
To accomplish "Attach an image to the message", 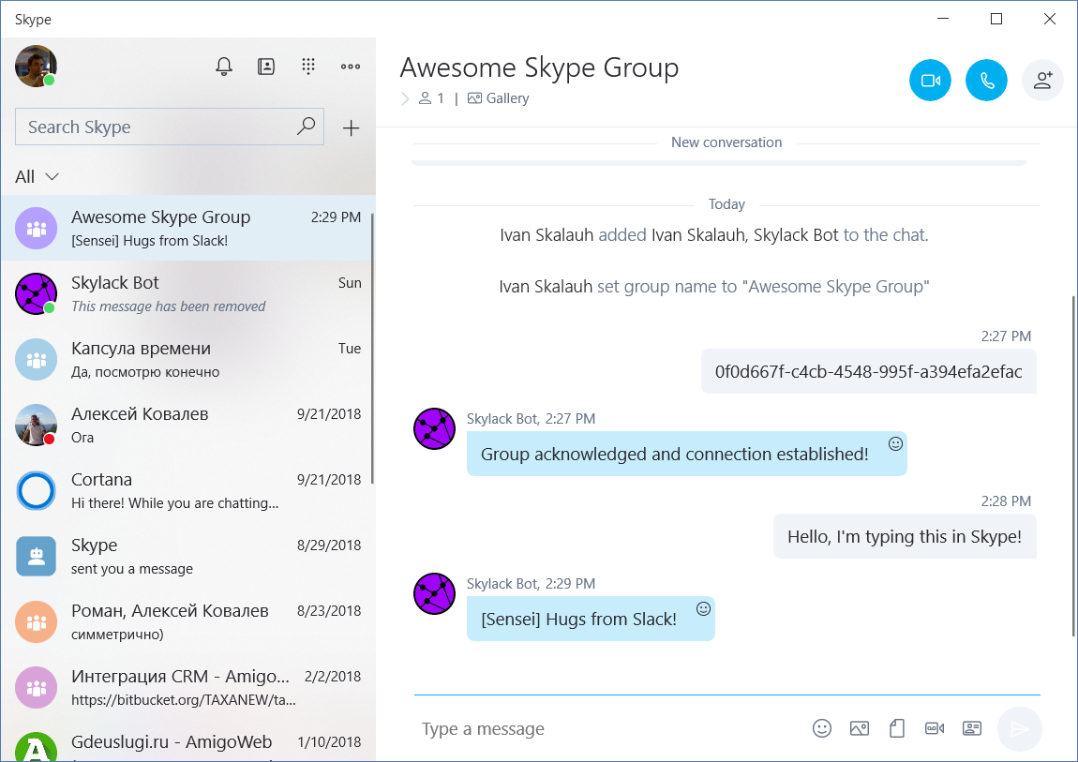I will 859,728.
